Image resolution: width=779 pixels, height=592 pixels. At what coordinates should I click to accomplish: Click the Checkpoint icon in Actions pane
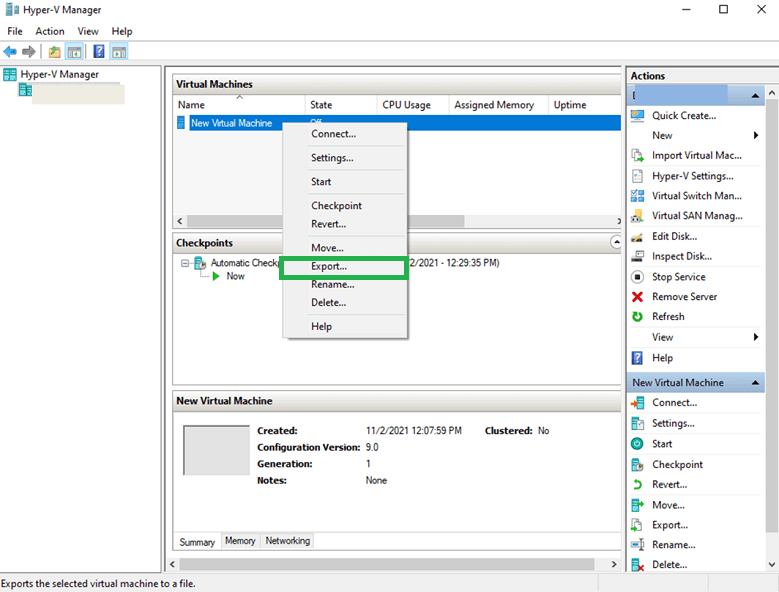(637, 464)
